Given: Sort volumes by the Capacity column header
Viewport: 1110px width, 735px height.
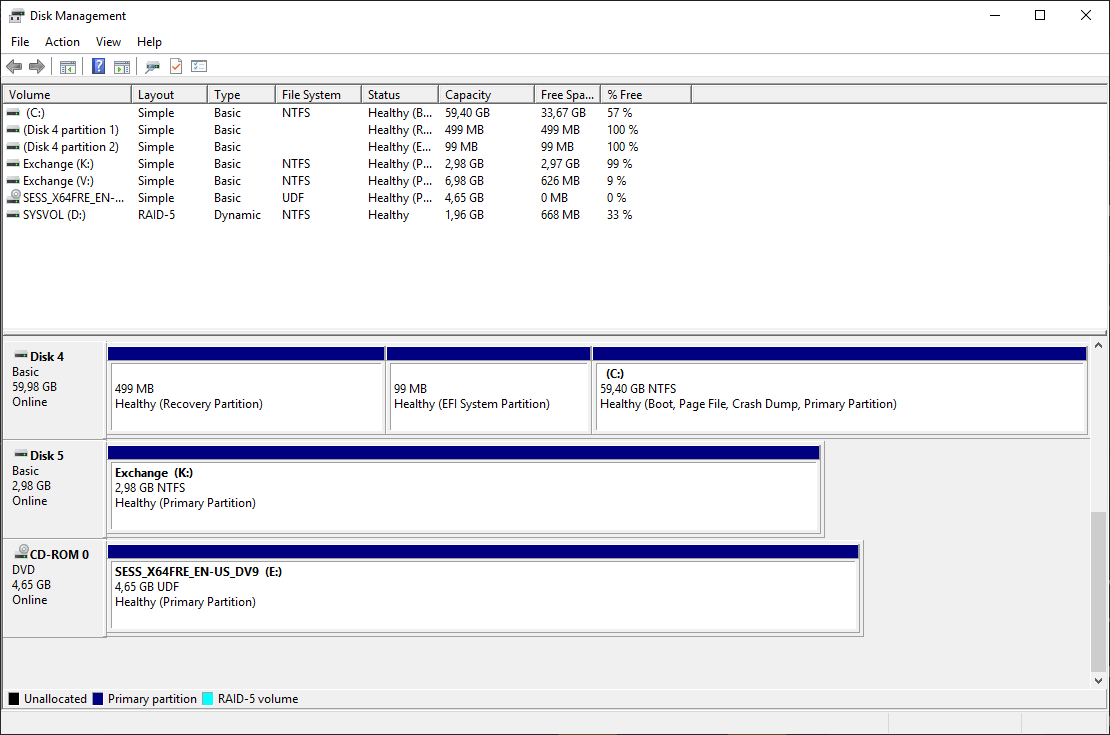Looking at the screenshot, I should point(485,95).
